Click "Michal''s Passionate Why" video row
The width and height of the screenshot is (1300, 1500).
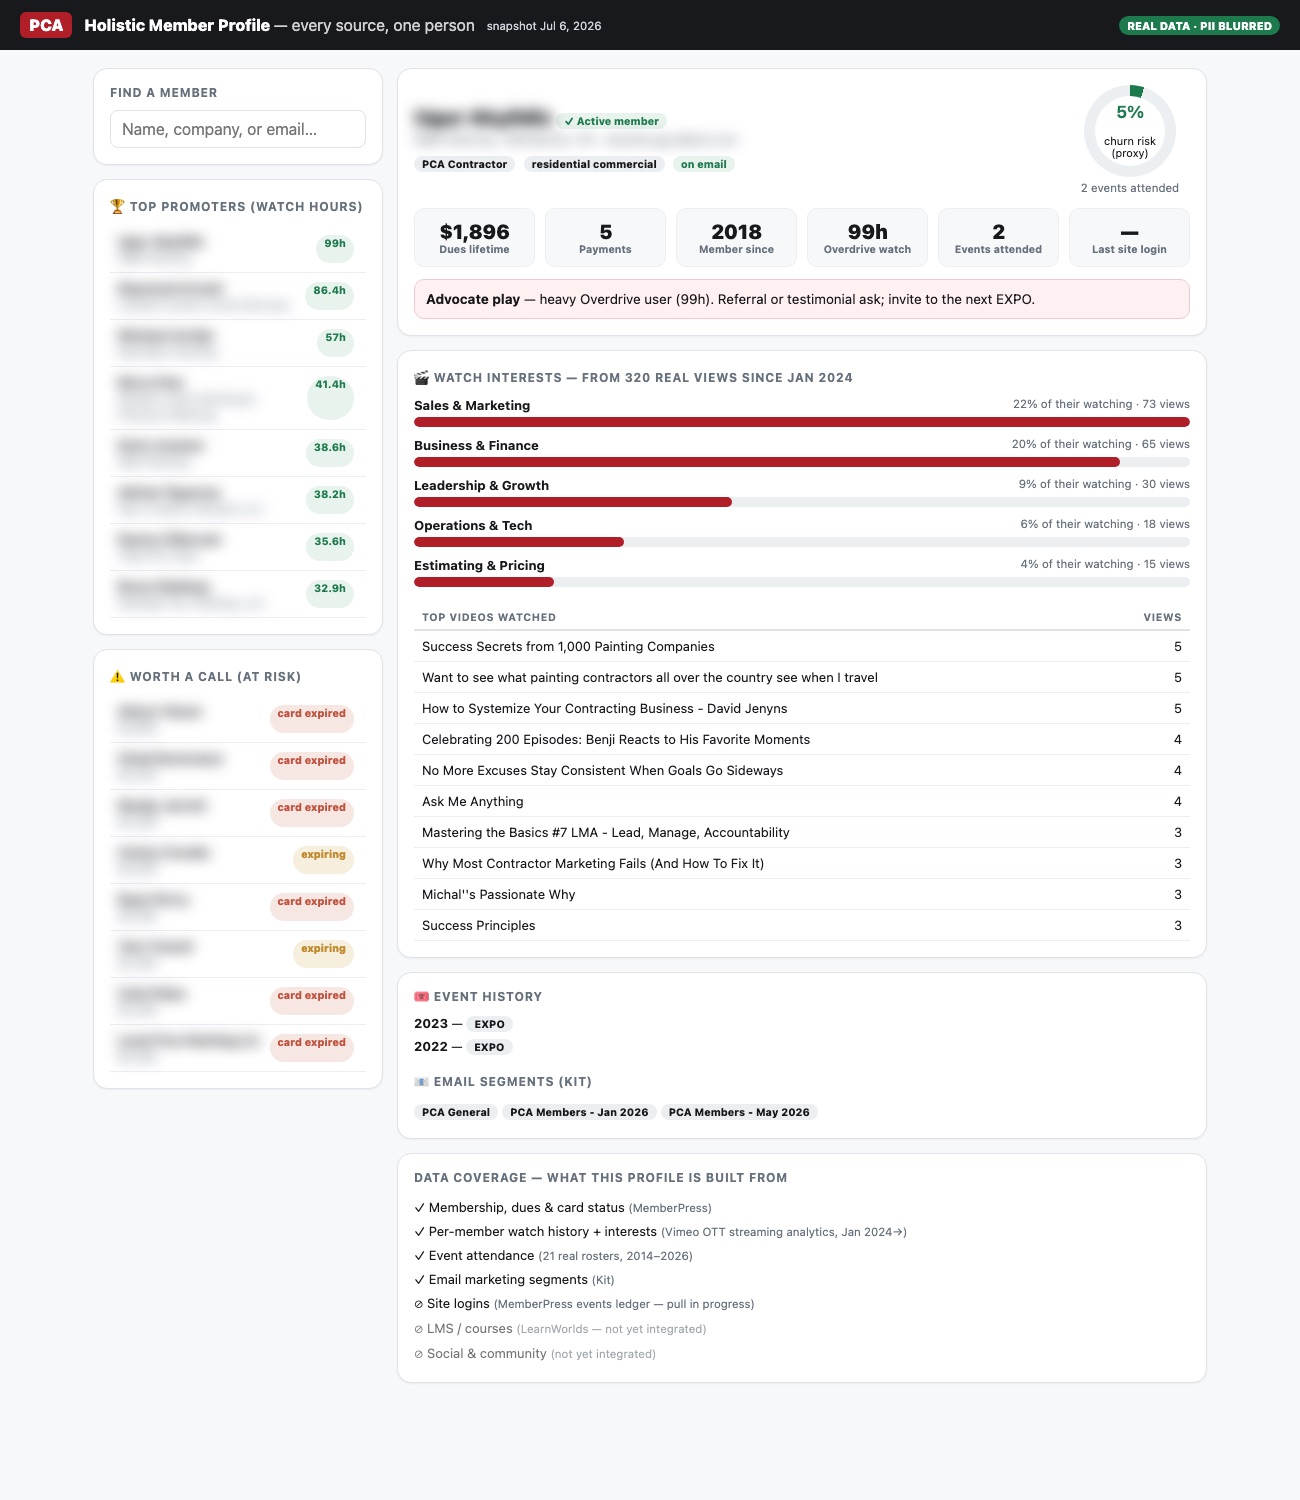[802, 895]
